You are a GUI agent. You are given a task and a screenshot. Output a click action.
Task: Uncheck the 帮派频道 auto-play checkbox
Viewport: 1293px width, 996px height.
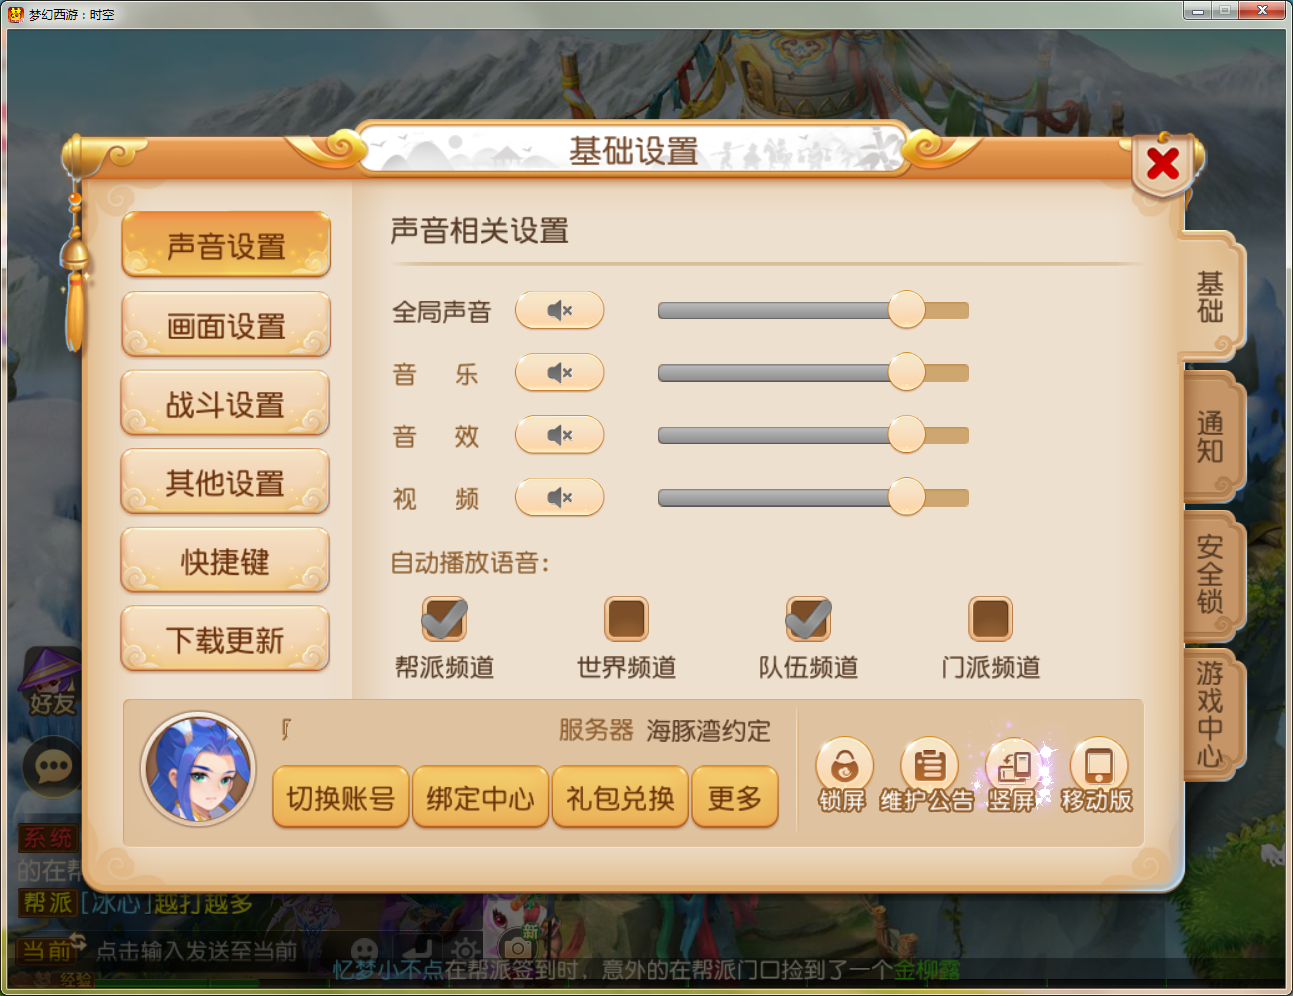point(444,619)
